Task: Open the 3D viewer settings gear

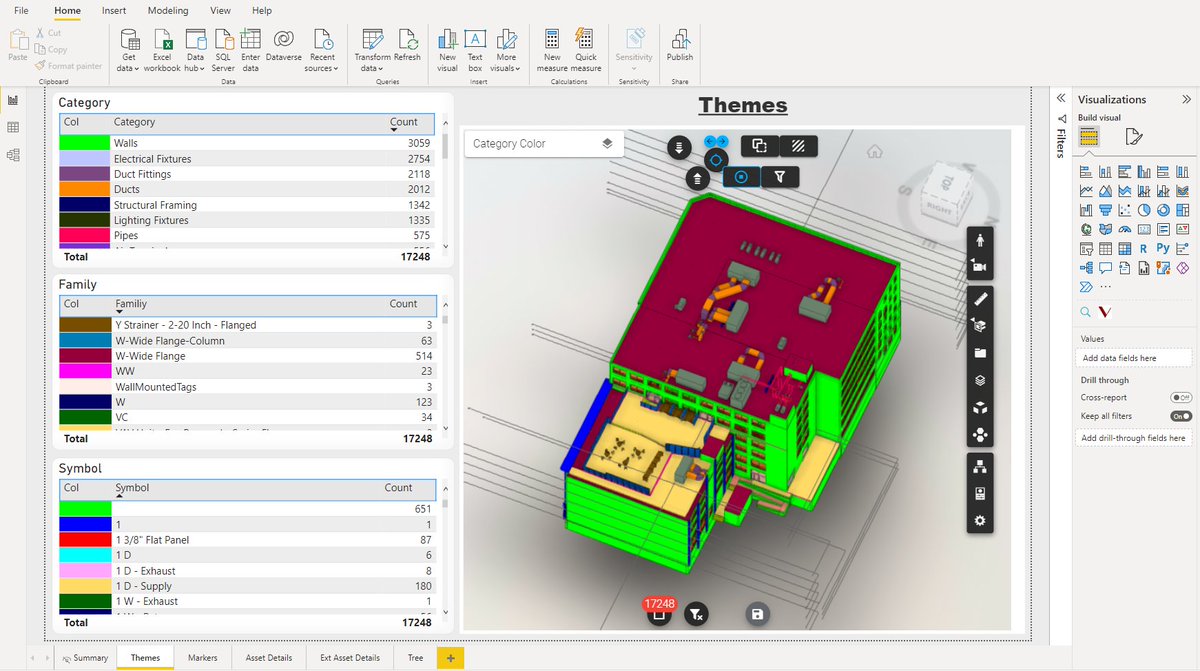Action: (x=980, y=520)
